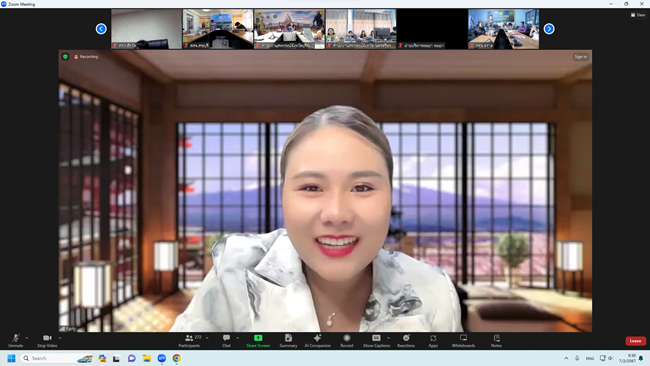Show Captions in the meeting
The image size is (650, 366).
coord(376,341)
